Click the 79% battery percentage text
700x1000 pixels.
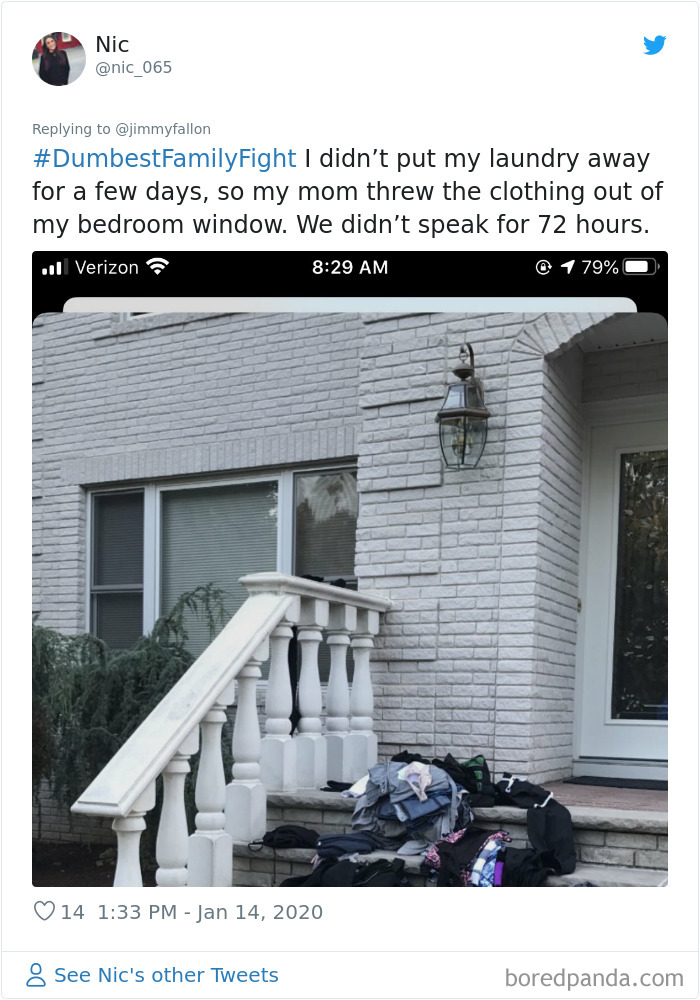[599, 267]
